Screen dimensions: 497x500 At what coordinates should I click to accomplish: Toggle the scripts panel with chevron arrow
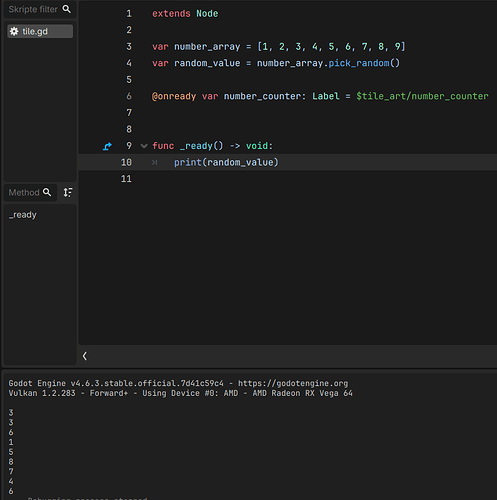[x=85, y=356]
